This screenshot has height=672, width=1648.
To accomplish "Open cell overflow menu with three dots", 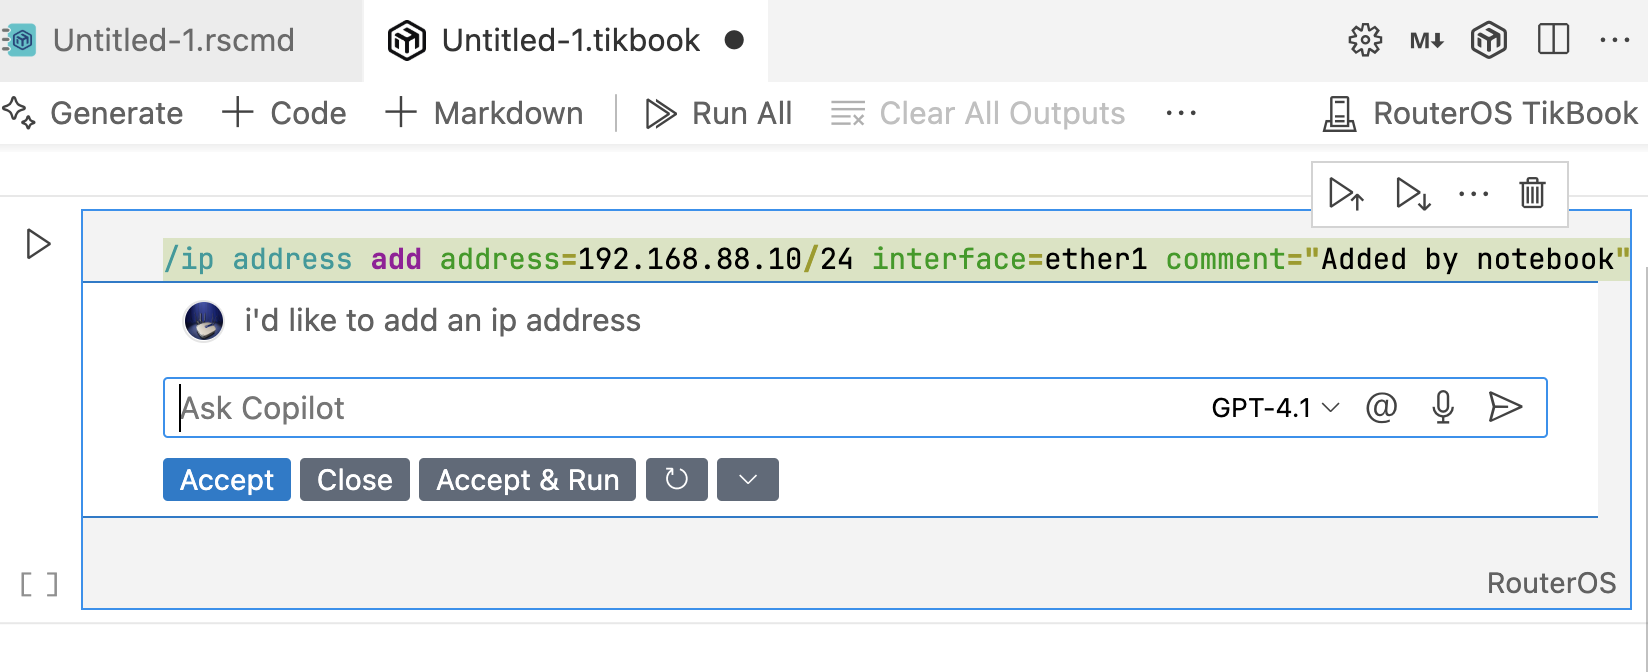I will tap(1473, 195).
